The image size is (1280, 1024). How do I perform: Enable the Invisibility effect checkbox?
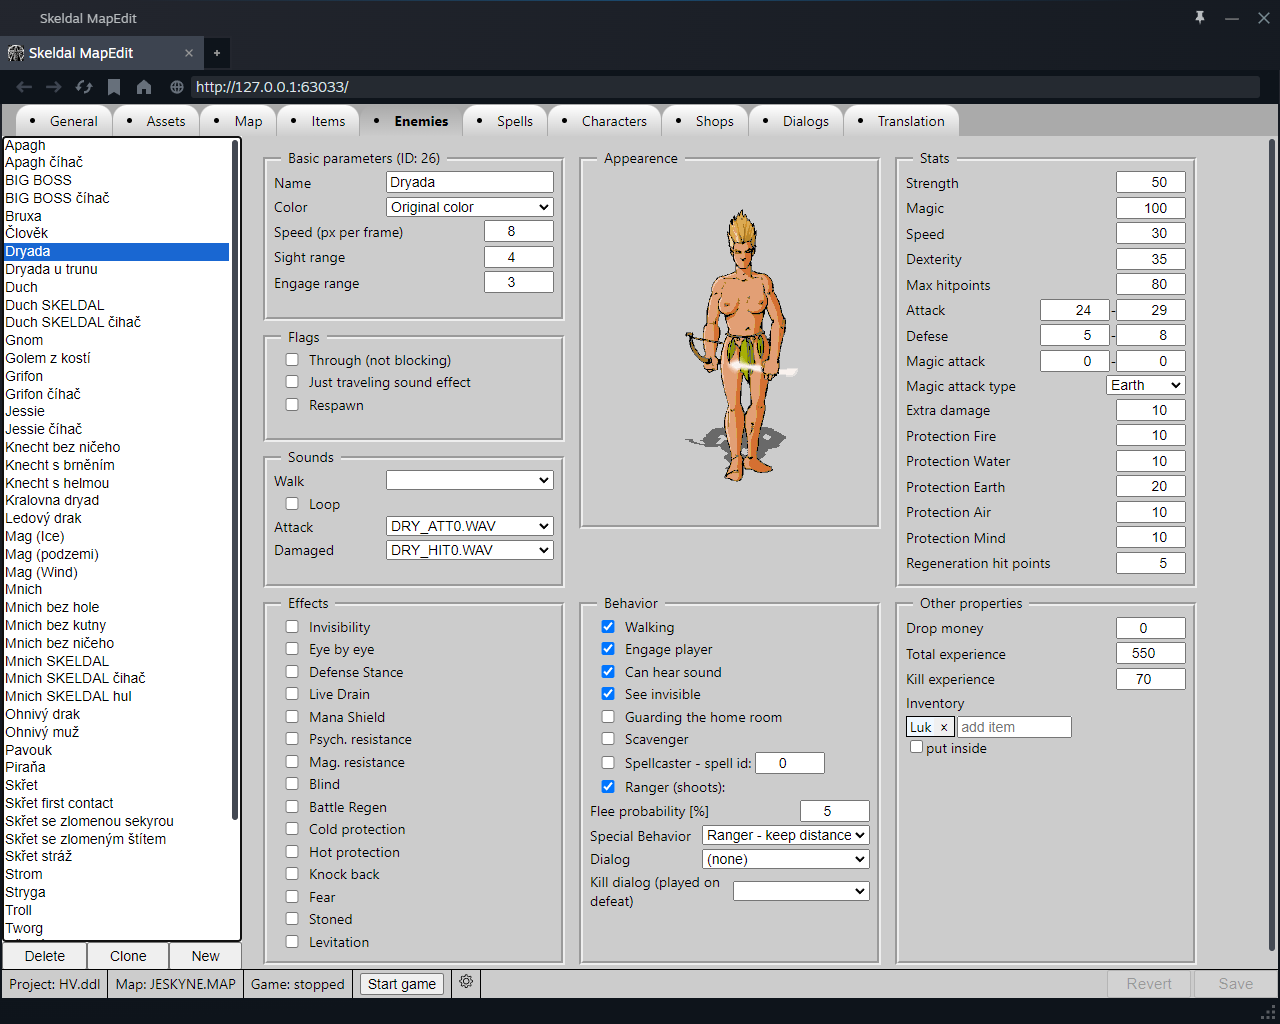(x=292, y=627)
